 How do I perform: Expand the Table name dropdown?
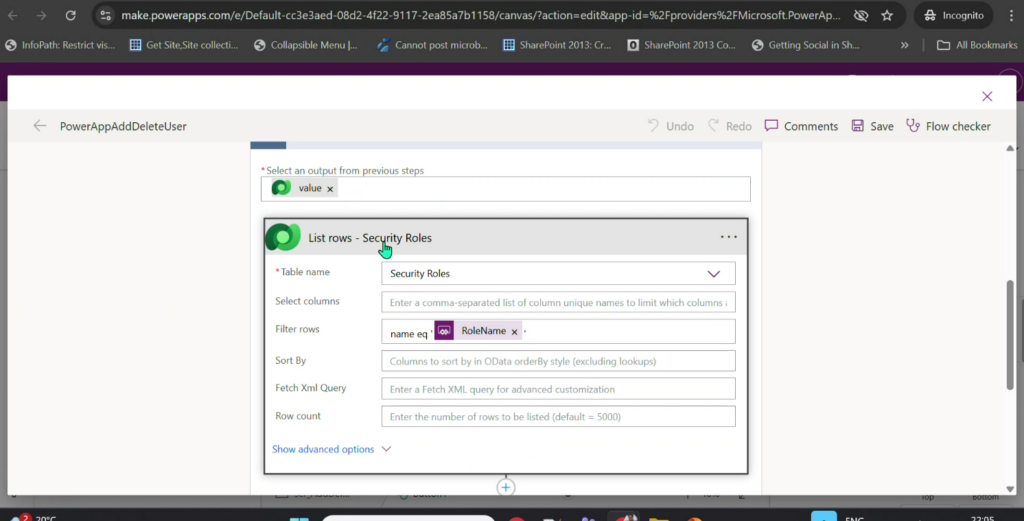714,273
